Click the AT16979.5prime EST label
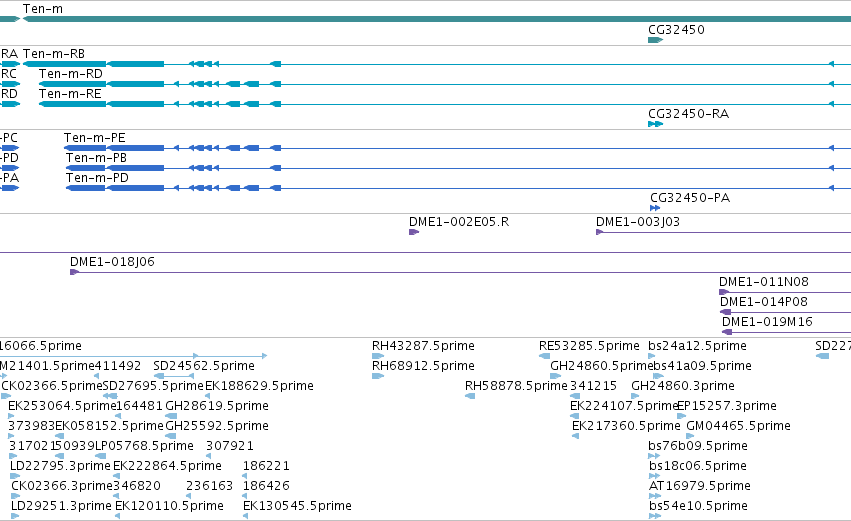Image resolution: width=851 pixels, height=521 pixels. pos(700,486)
